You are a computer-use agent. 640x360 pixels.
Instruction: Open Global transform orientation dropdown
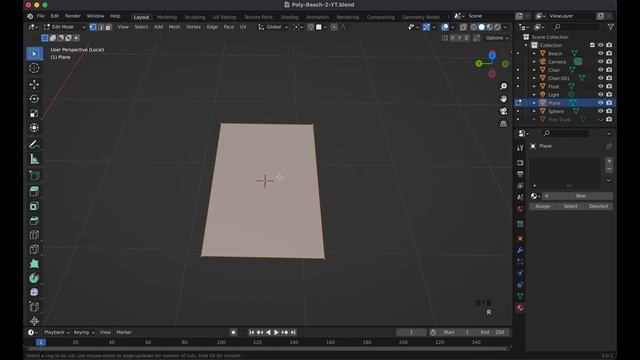273,27
